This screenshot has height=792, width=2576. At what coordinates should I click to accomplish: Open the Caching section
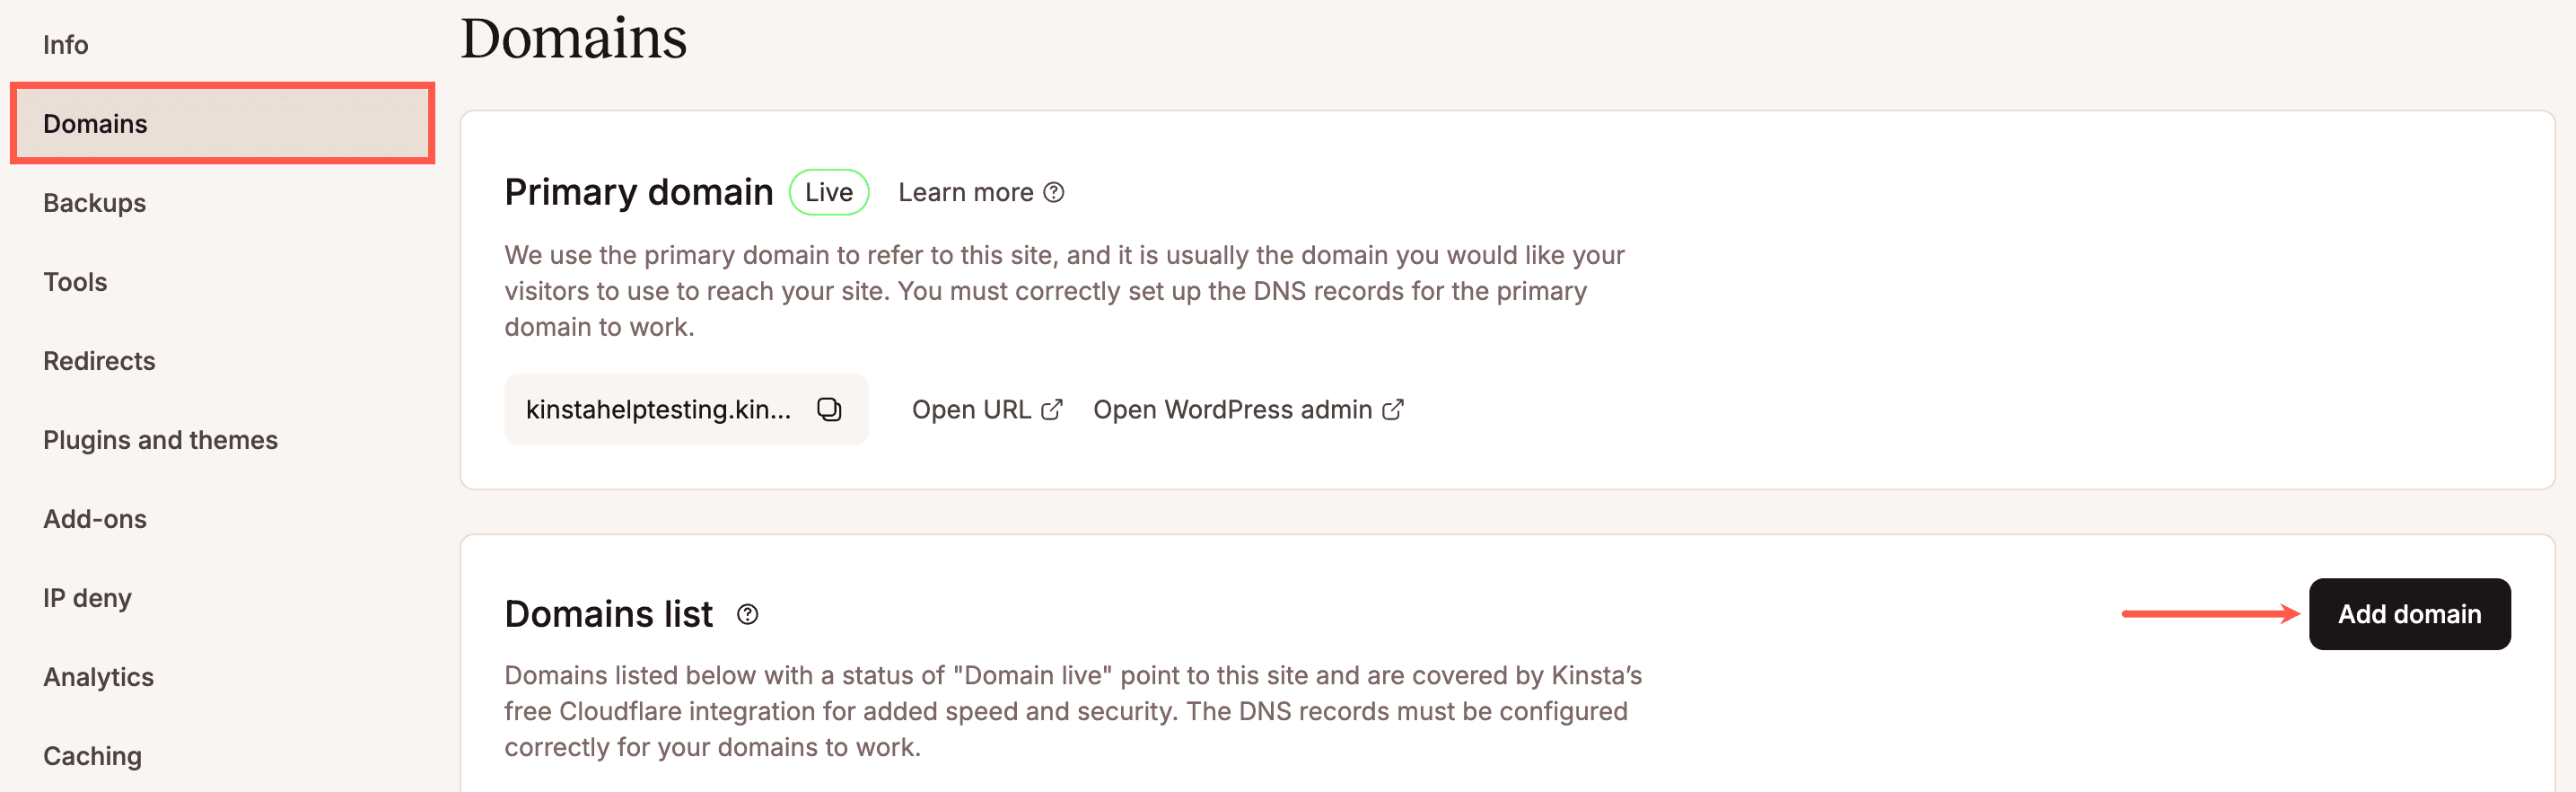(92, 756)
